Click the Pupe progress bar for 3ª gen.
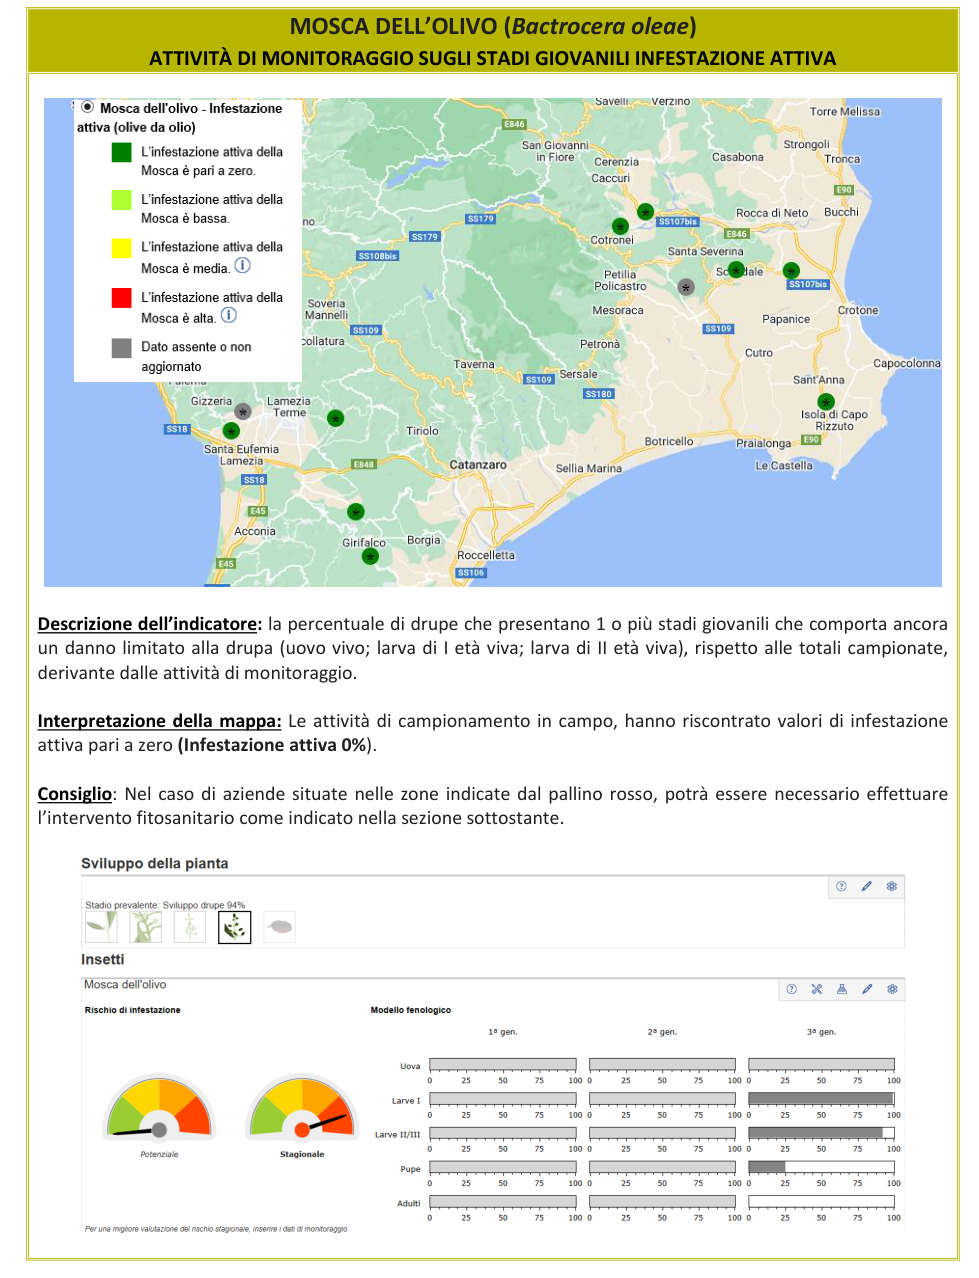The width and height of the screenshot is (979, 1278). 821,1167
